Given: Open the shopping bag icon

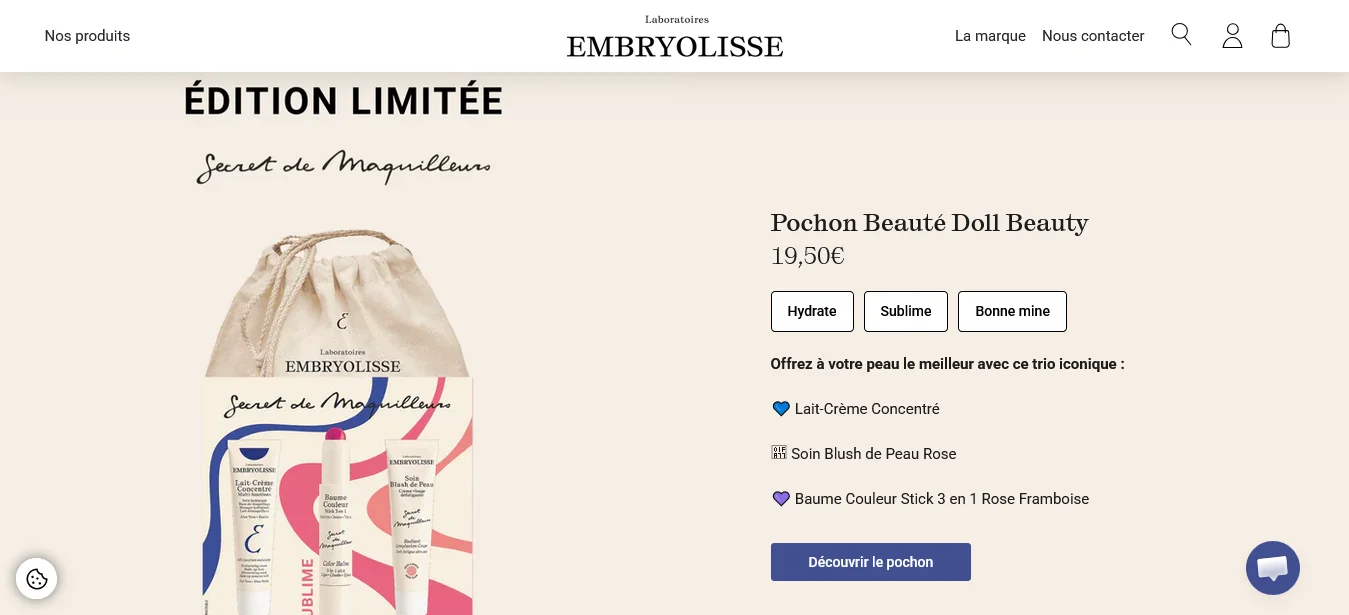Looking at the screenshot, I should click(1280, 35).
